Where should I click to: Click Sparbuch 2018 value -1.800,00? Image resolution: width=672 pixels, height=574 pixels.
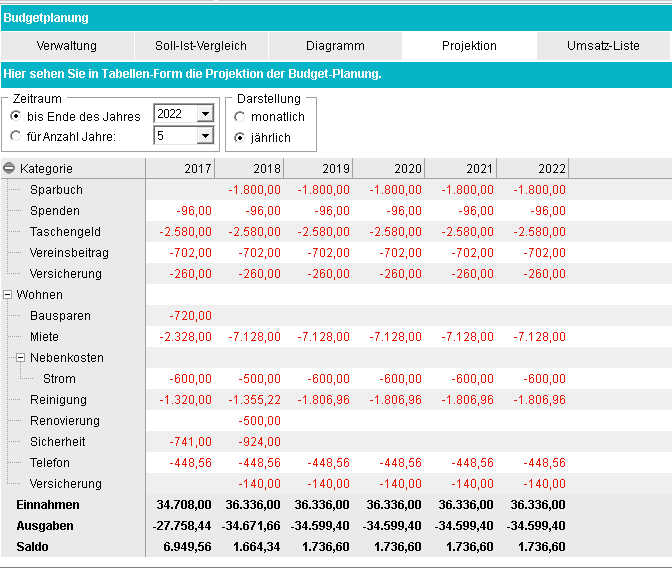pyautogui.click(x=255, y=189)
